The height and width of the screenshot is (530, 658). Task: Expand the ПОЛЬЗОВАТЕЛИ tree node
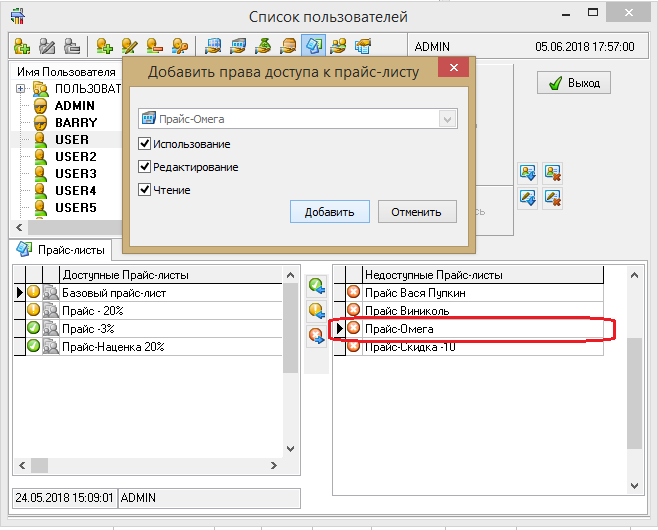21,89
